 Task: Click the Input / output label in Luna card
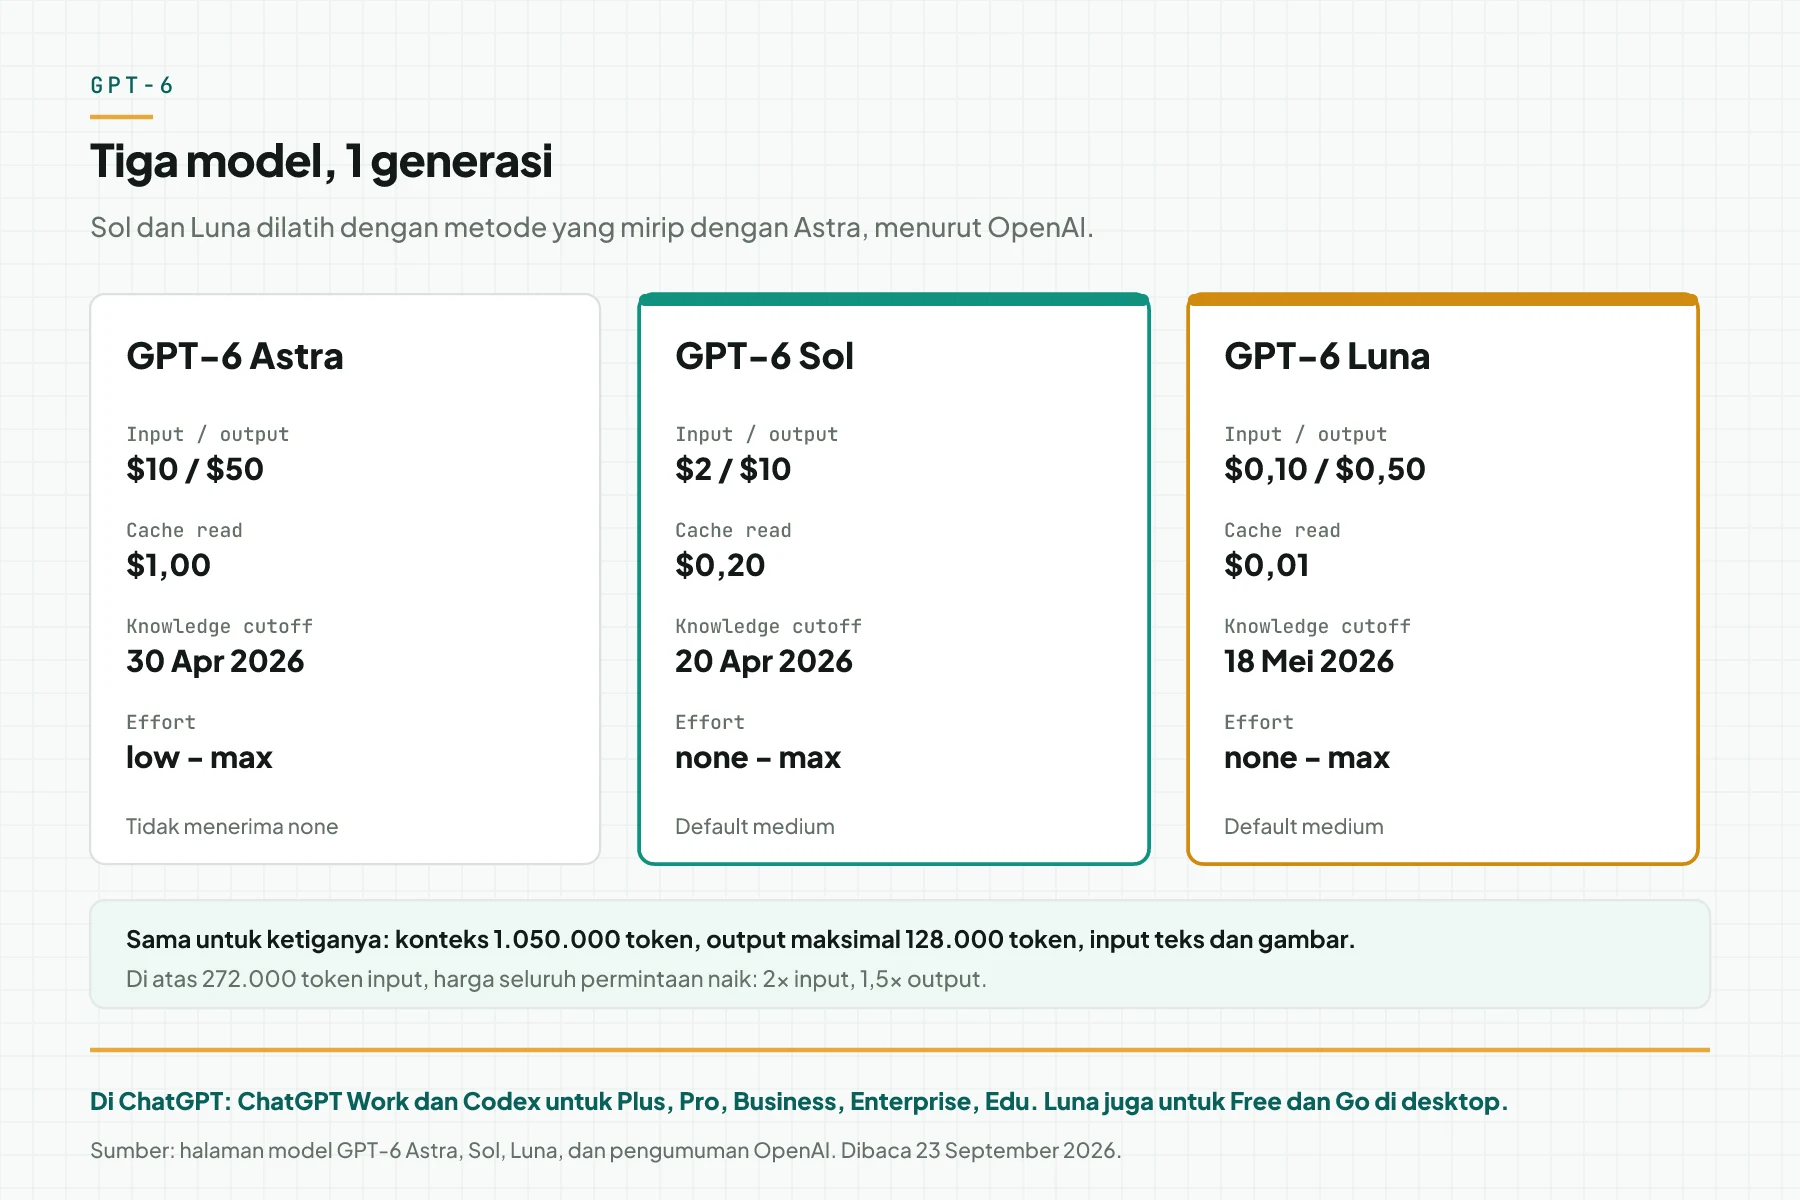(x=1305, y=434)
